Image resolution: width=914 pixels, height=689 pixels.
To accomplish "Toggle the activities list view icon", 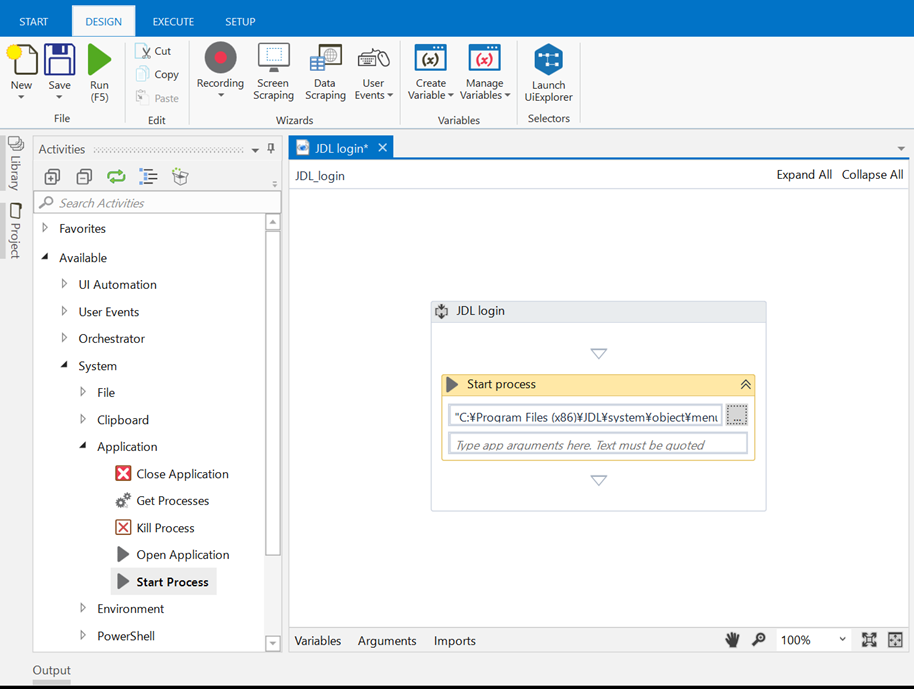I will tap(149, 177).
